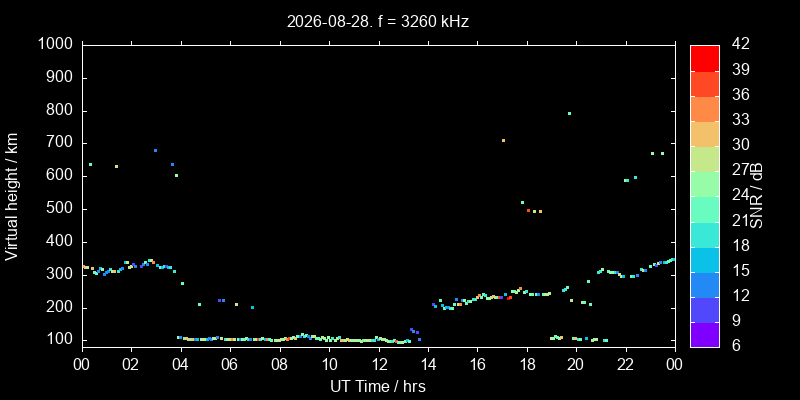Click the UT Time x-axis label
800x400 pixels.
click(378, 386)
